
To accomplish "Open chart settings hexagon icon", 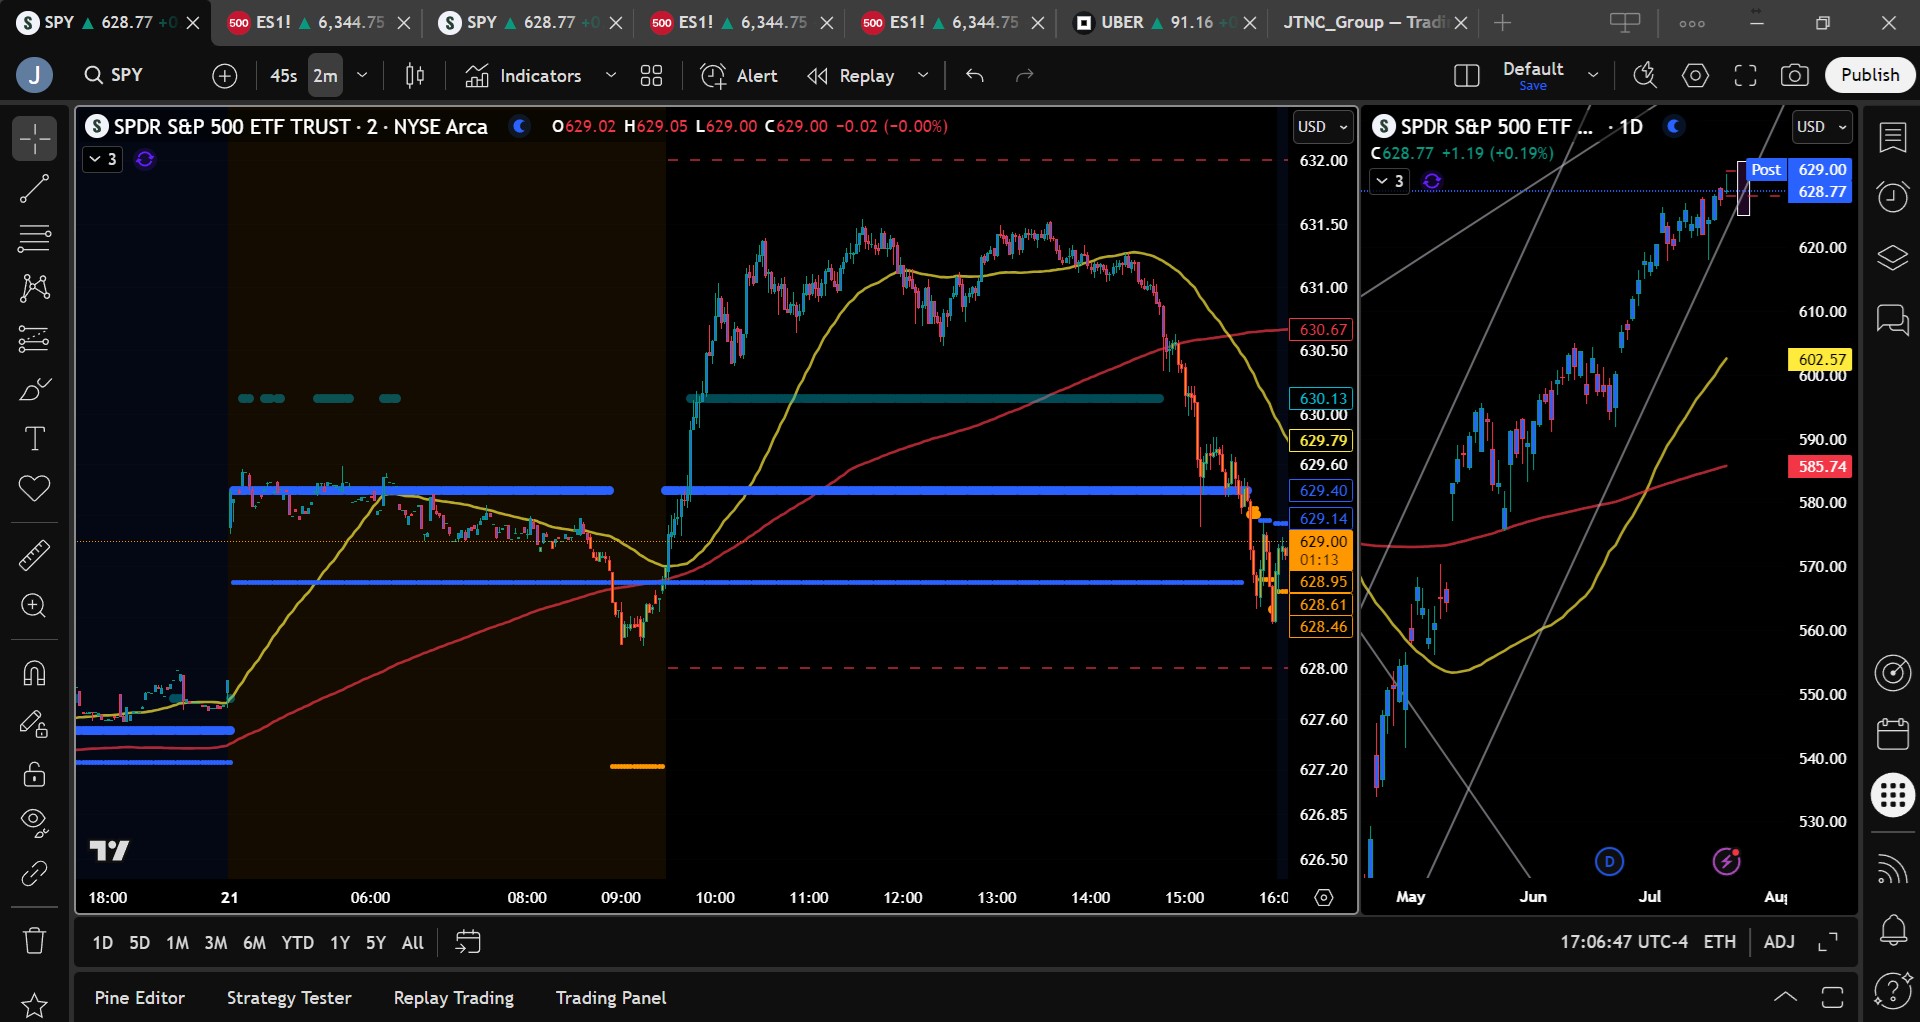I will (x=1695, y=75).
